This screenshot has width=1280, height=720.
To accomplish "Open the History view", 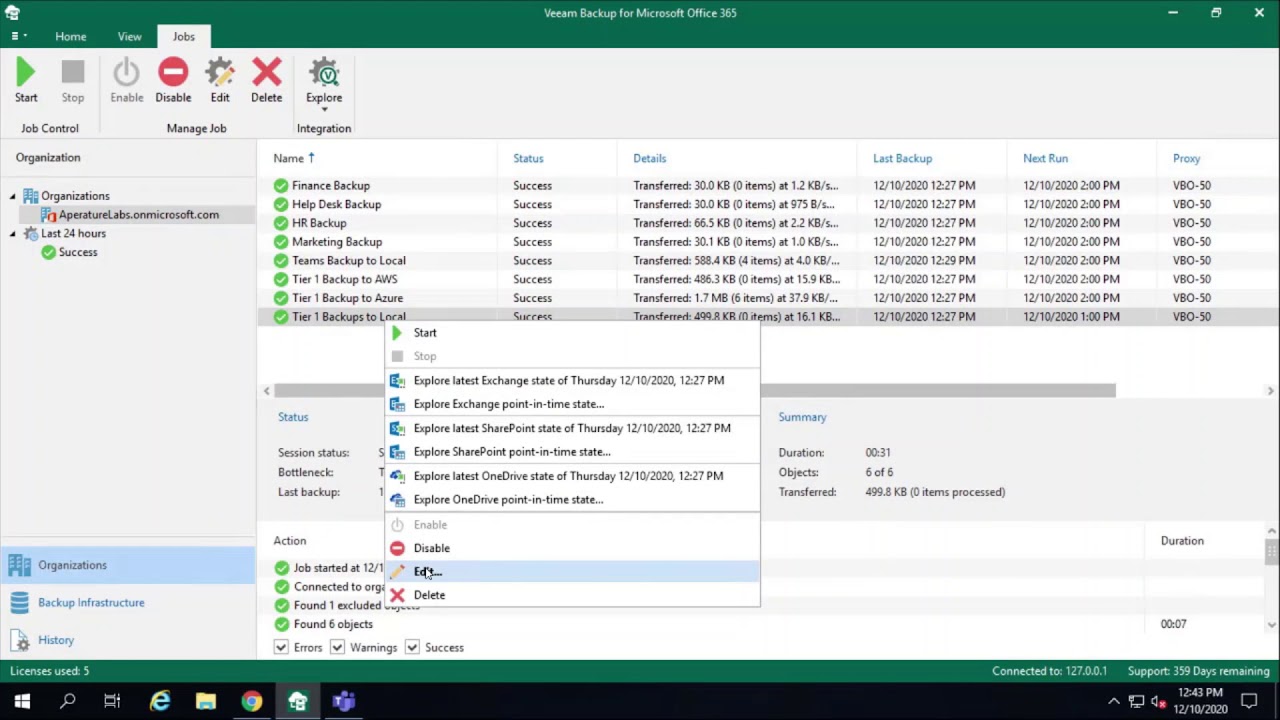I will [x=128, y=640].
